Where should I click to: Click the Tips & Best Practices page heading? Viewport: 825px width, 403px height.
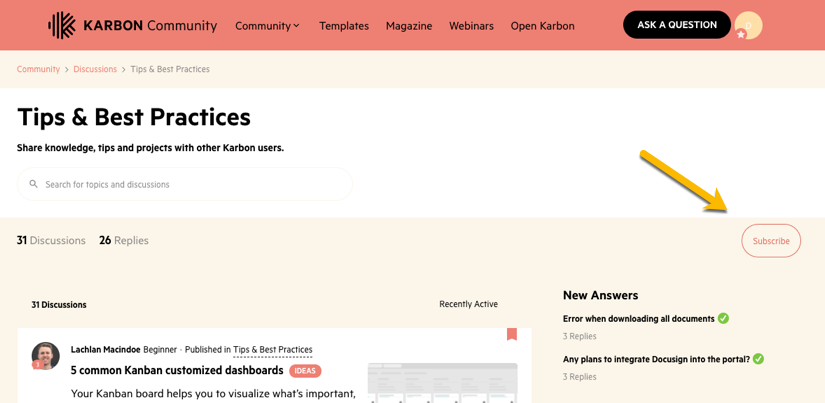pos(134,117)
